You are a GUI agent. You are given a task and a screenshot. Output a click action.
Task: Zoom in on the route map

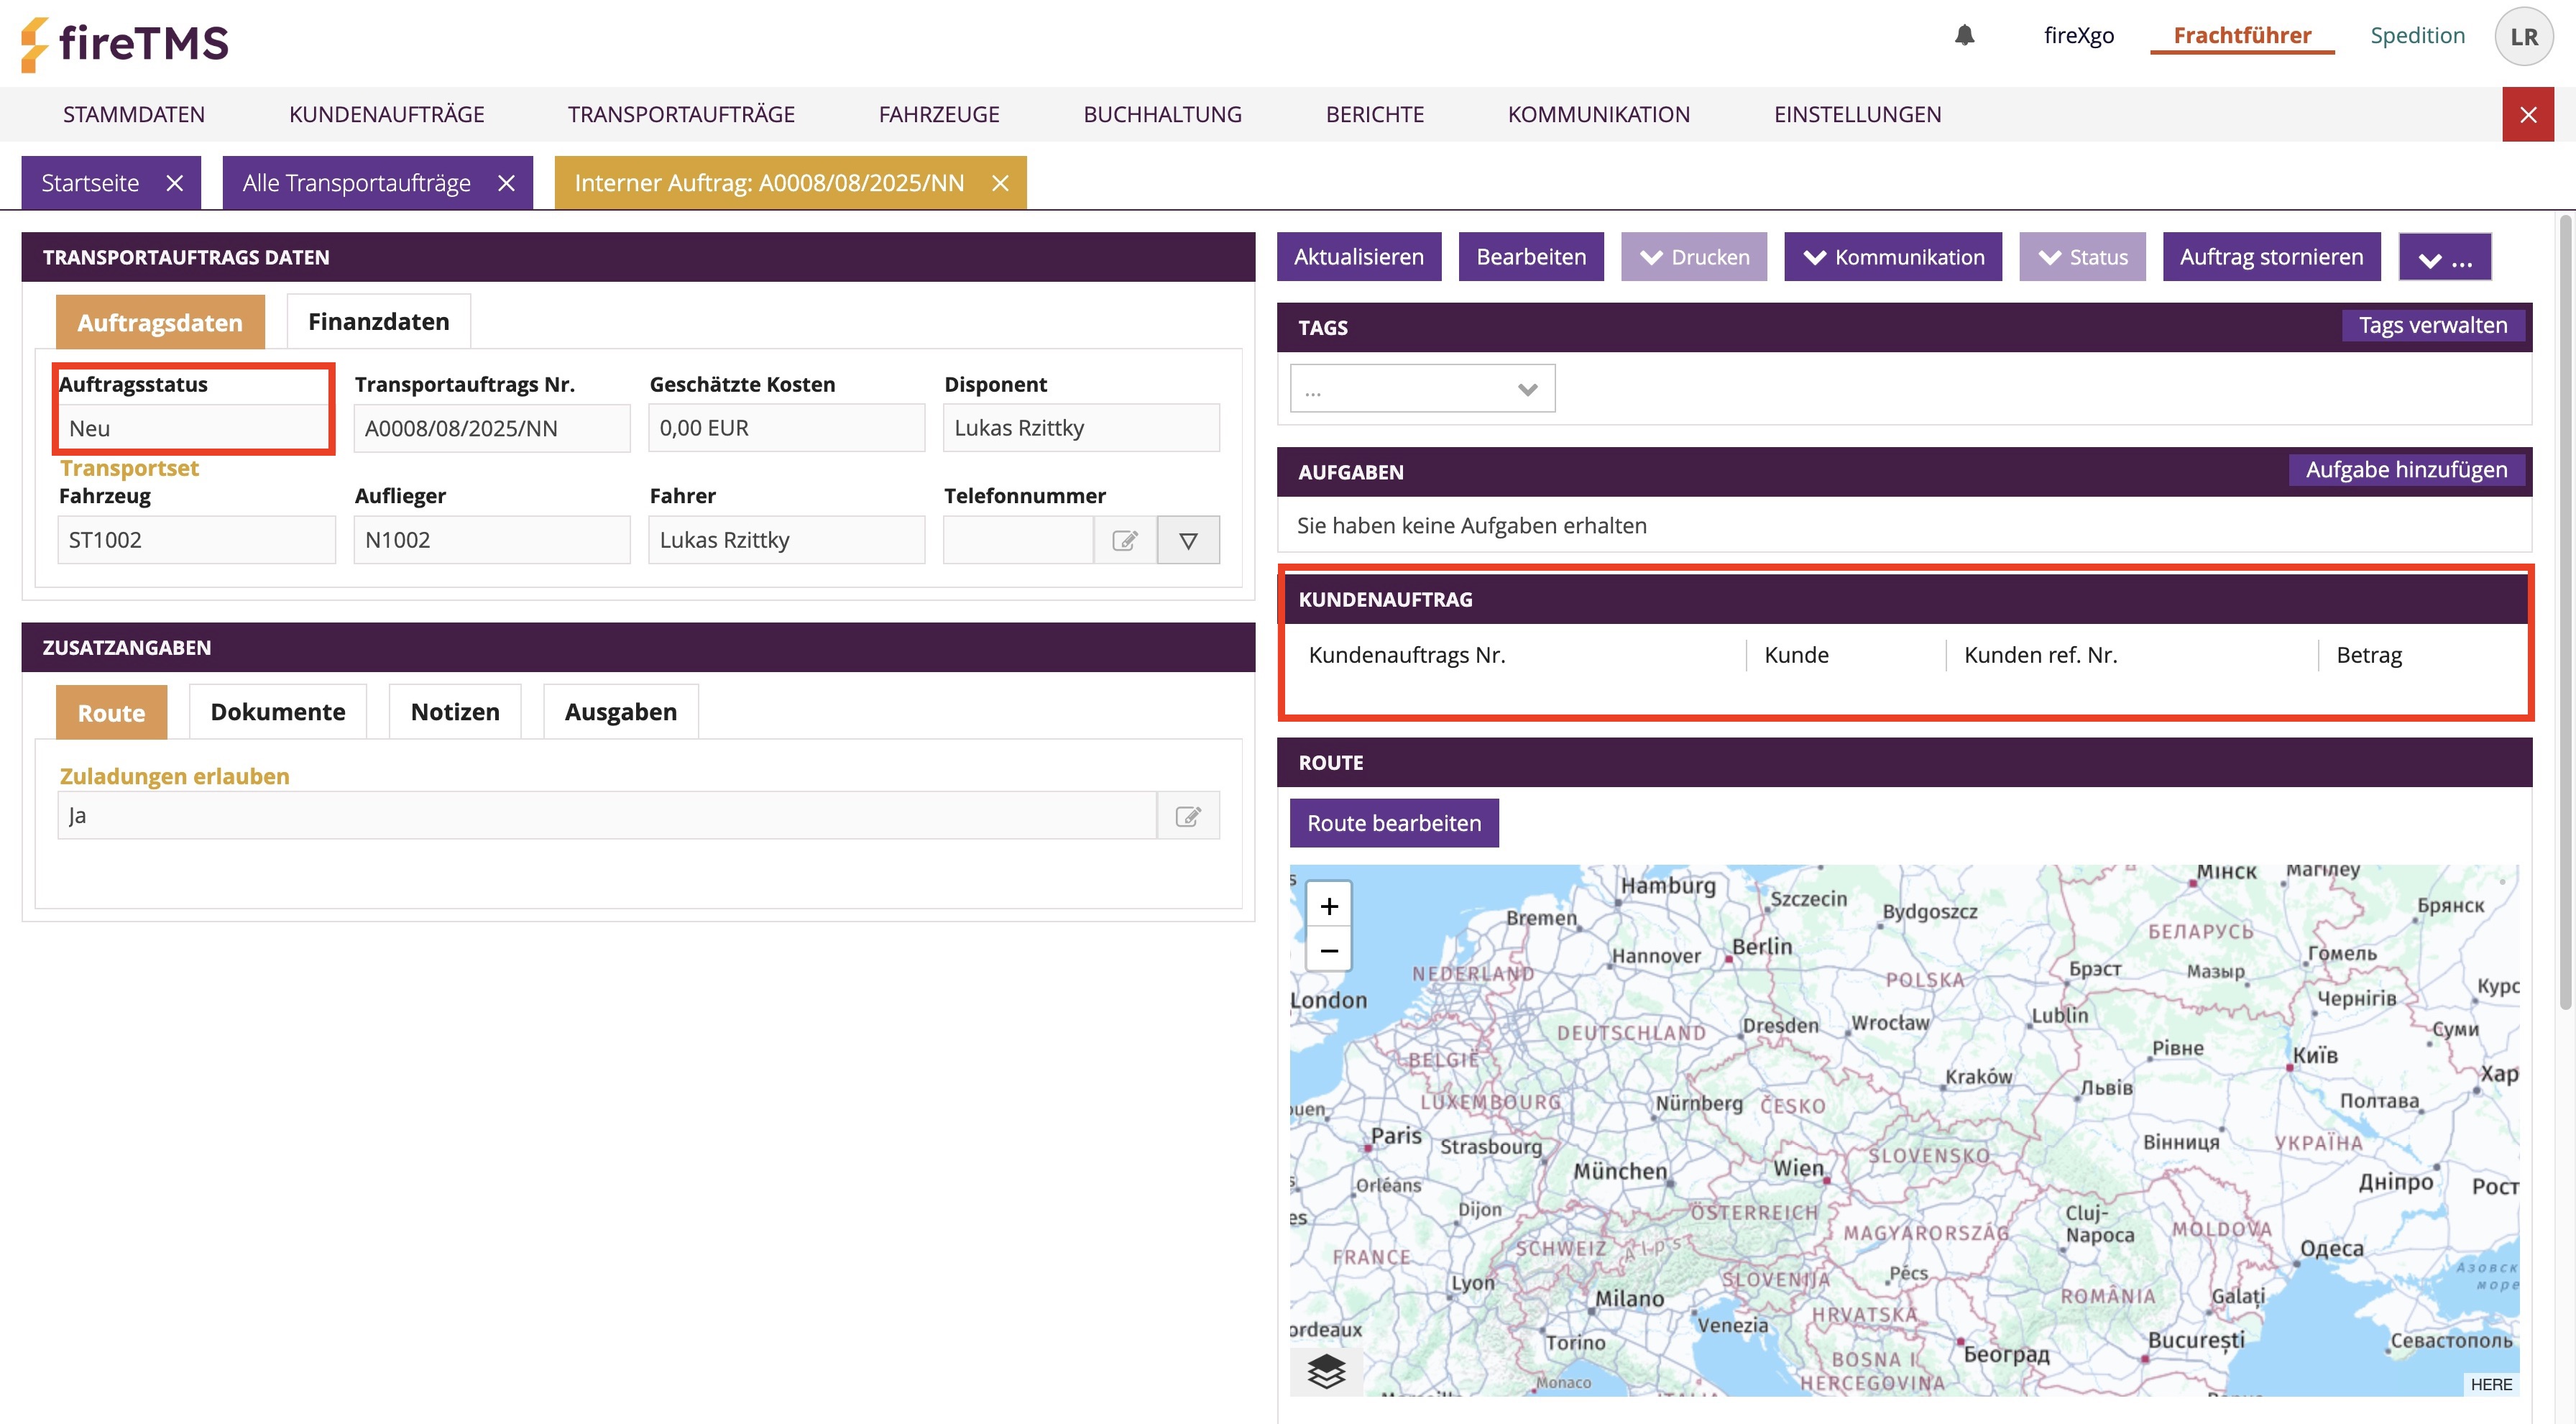[x=1329, y=906]
